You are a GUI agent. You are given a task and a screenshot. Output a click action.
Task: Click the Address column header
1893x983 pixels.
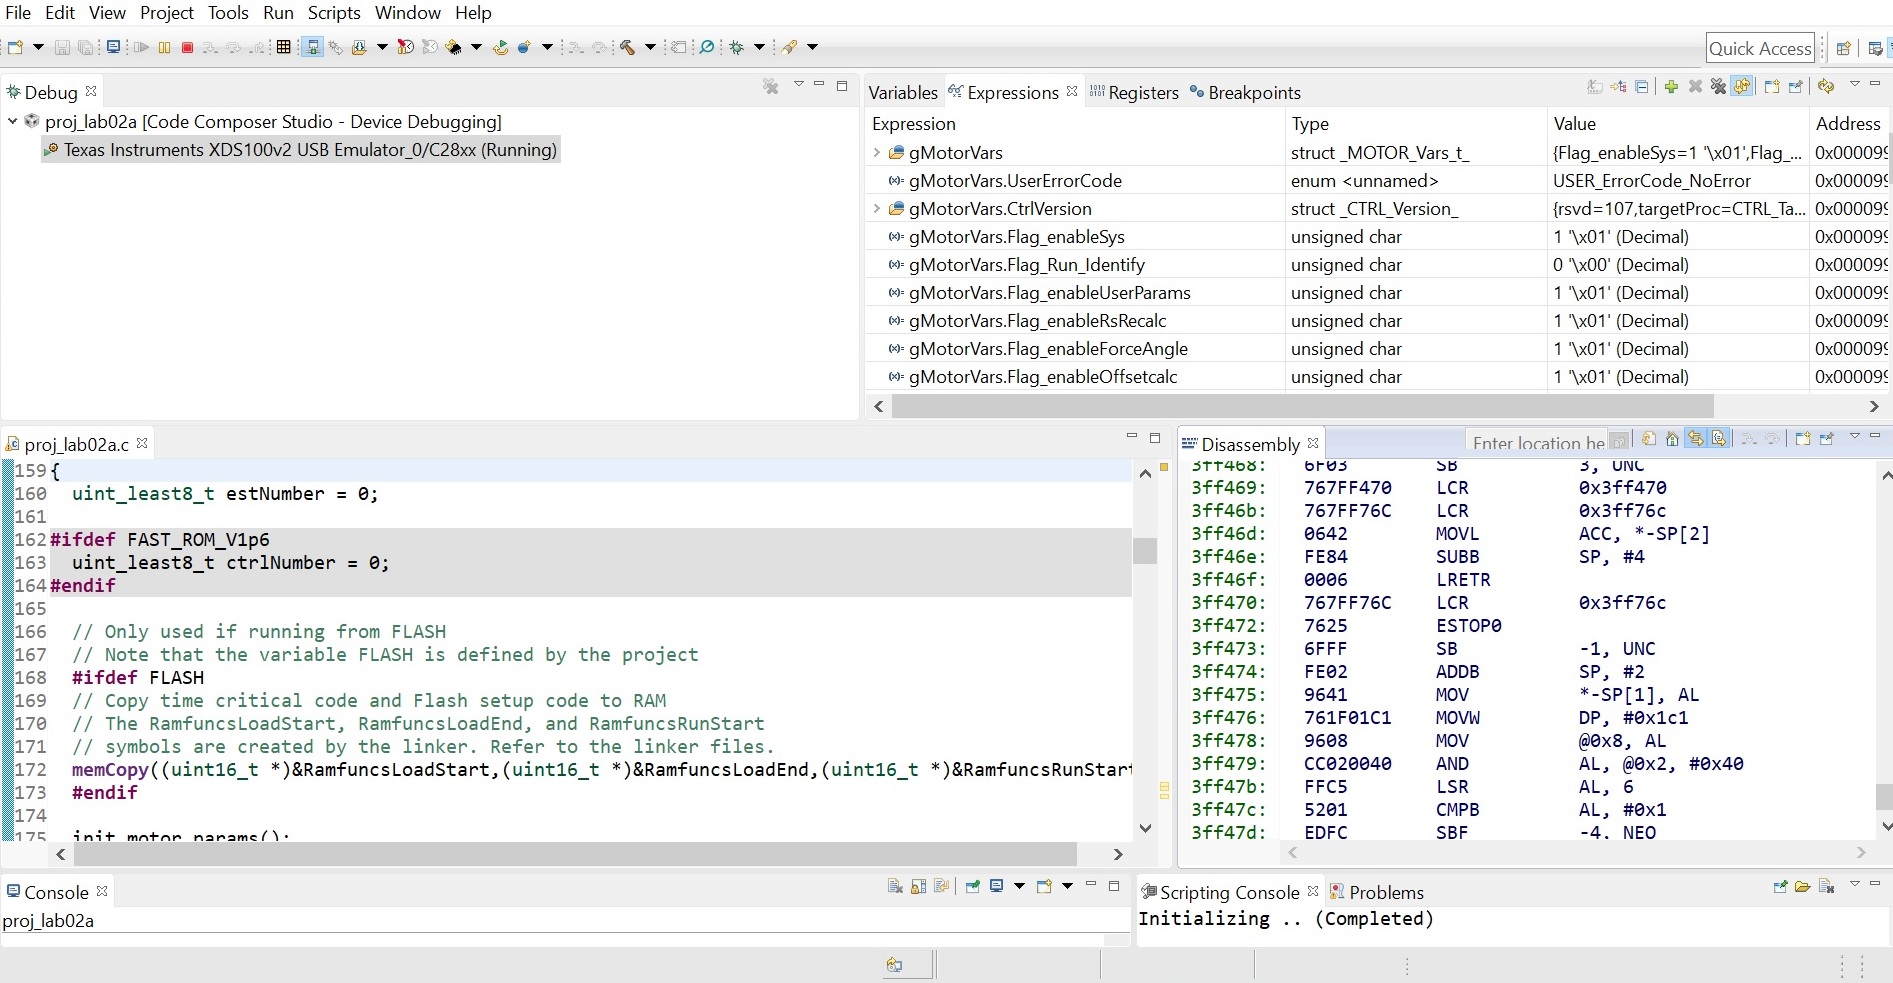coord(1848,123)
